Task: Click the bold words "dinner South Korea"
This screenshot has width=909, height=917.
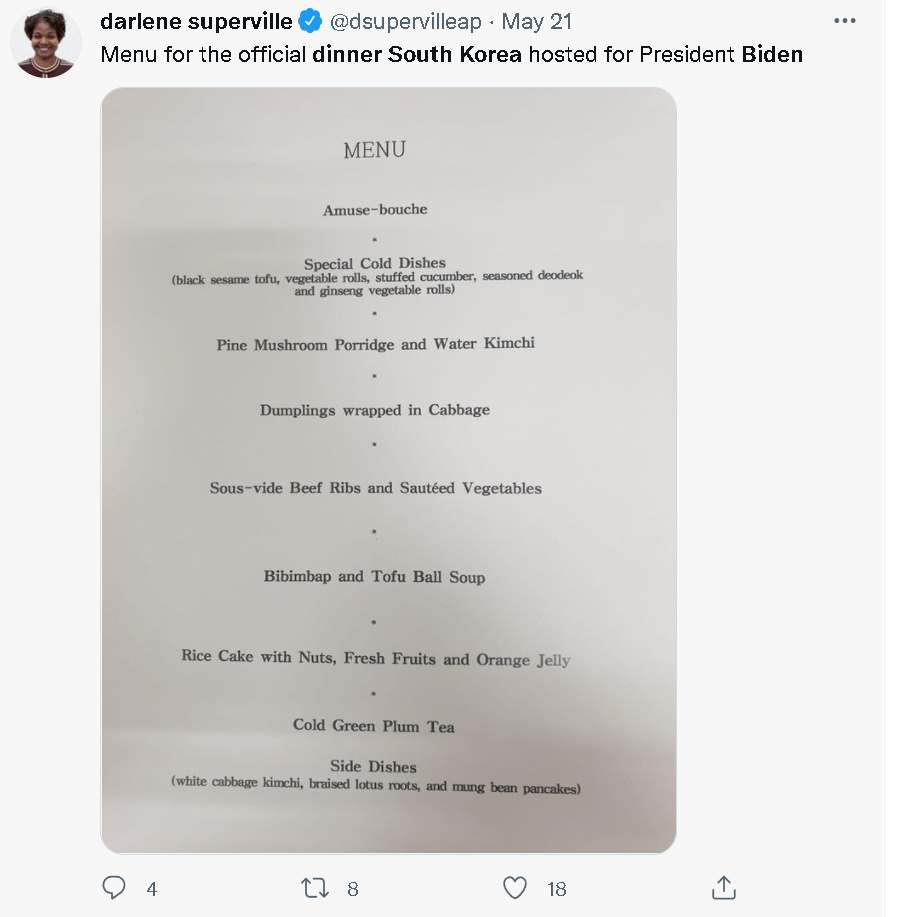Action: point(417,54)
